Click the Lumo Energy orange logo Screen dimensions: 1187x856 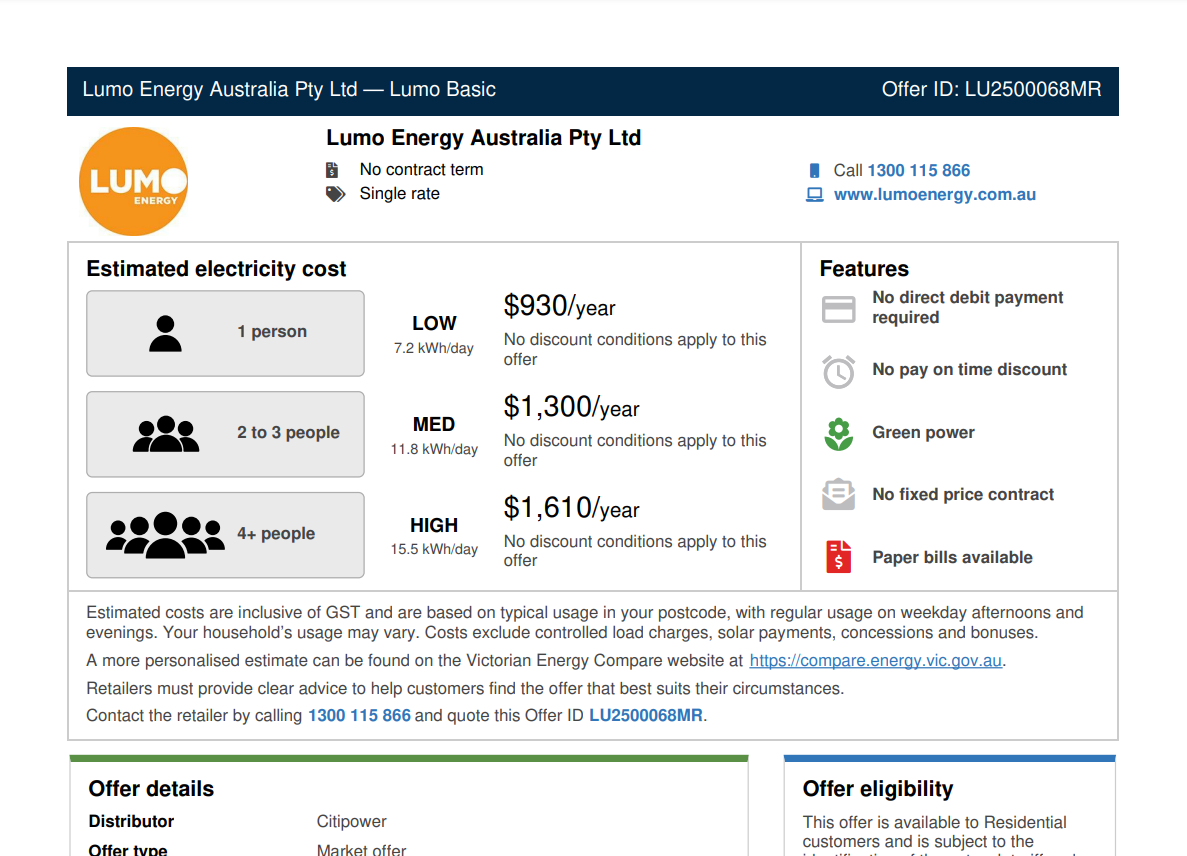(134, 182)
